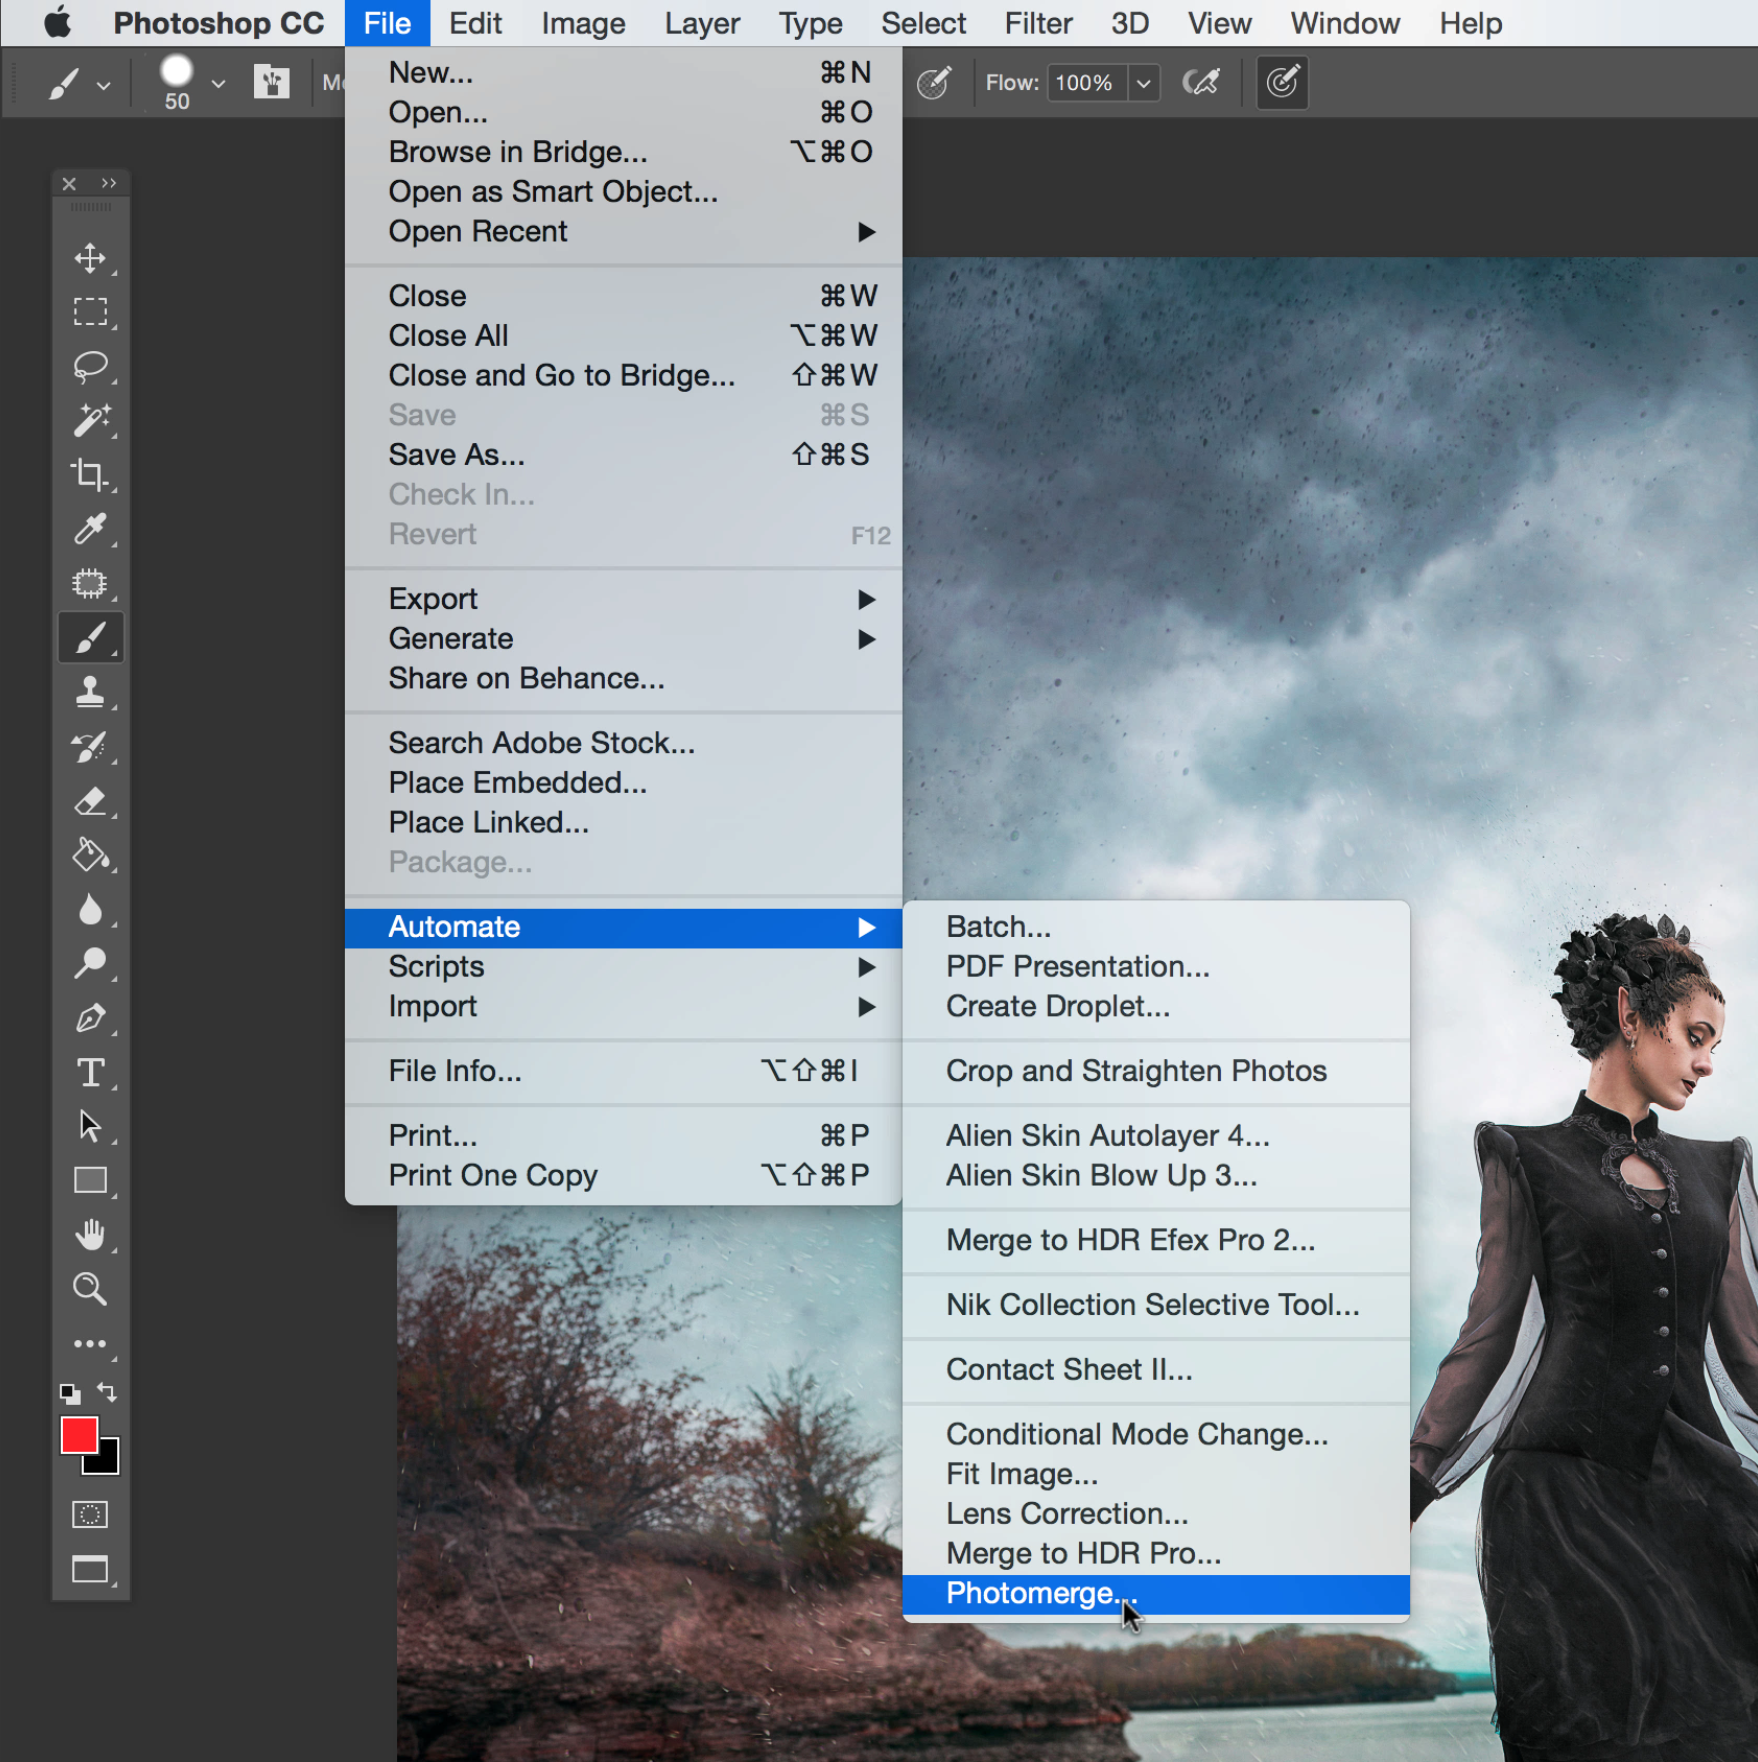Enable airbrush-style build-up

pos(1201,82)
